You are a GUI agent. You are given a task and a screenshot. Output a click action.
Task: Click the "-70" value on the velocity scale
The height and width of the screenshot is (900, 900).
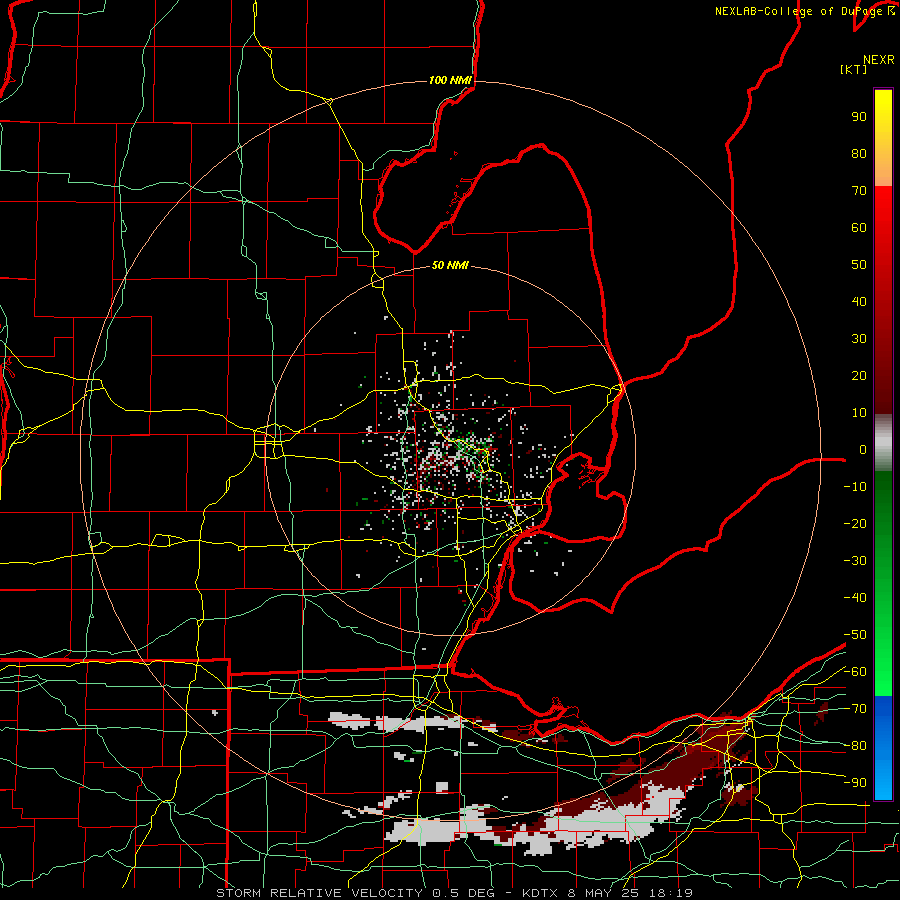855,709
